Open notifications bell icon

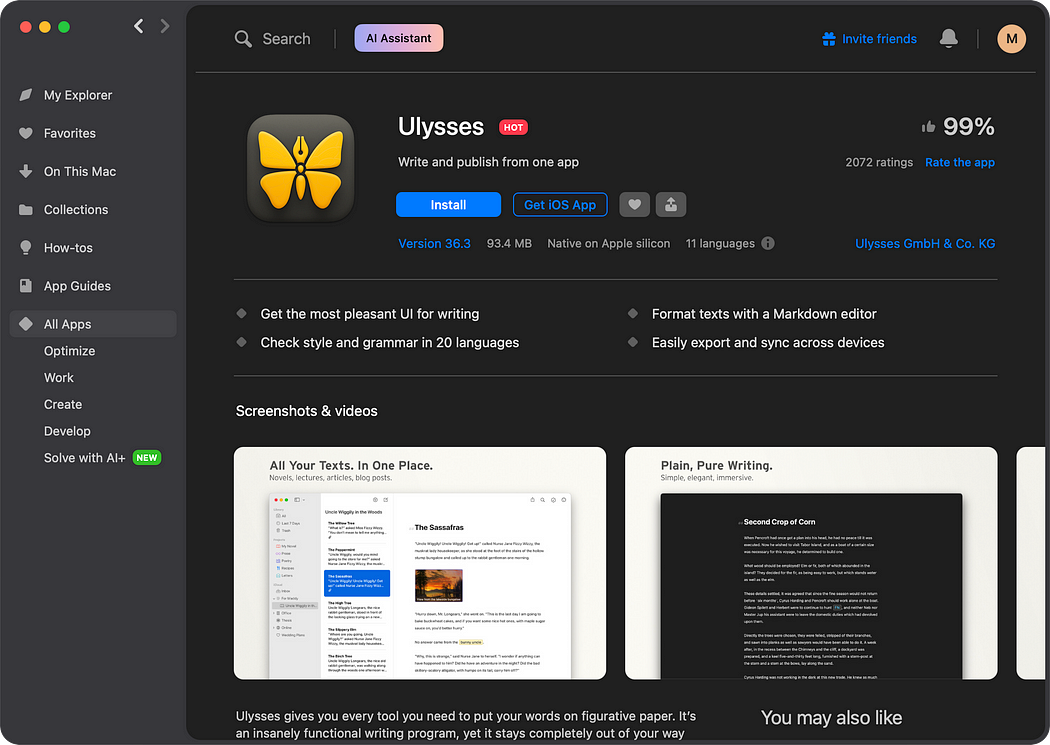pyautogui.click(x=948, y=39)
